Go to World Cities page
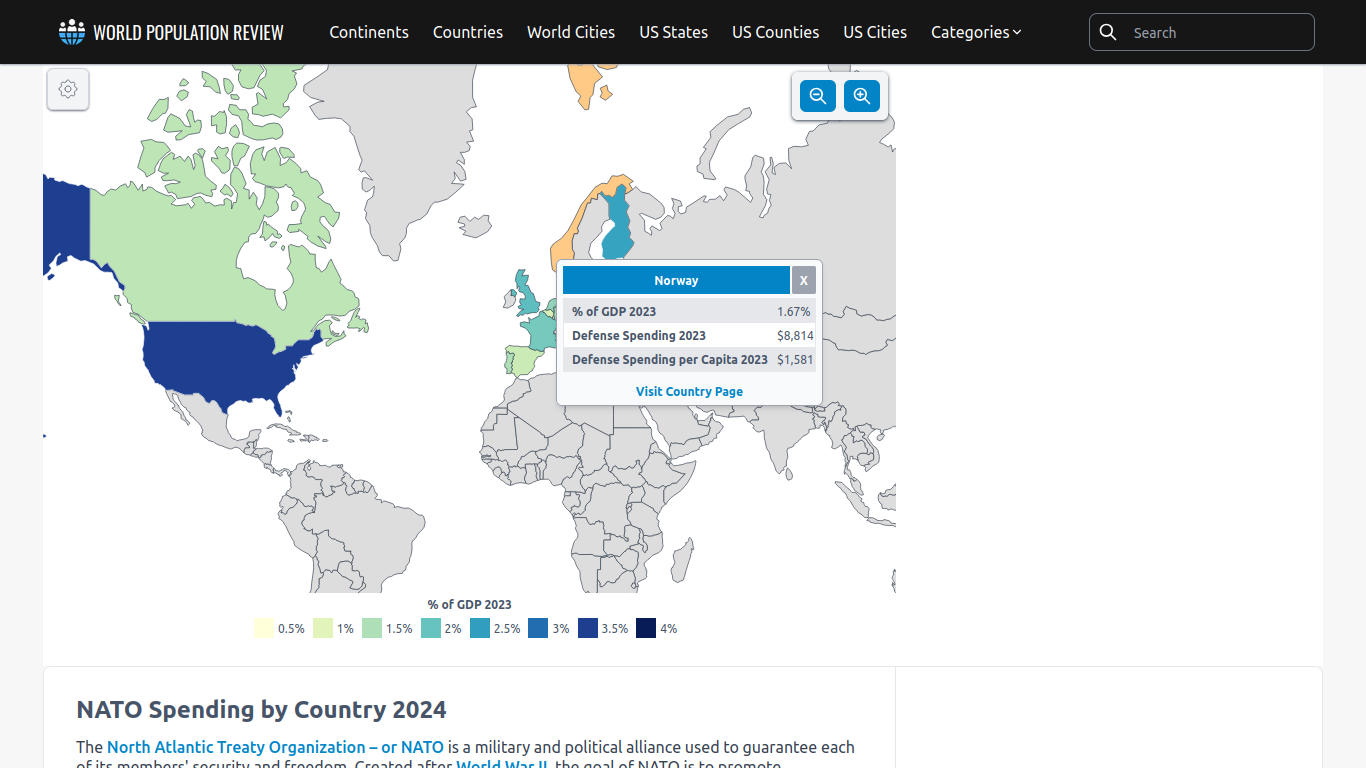This screenshot has width=1366, height=768. [x=571, y=32]
